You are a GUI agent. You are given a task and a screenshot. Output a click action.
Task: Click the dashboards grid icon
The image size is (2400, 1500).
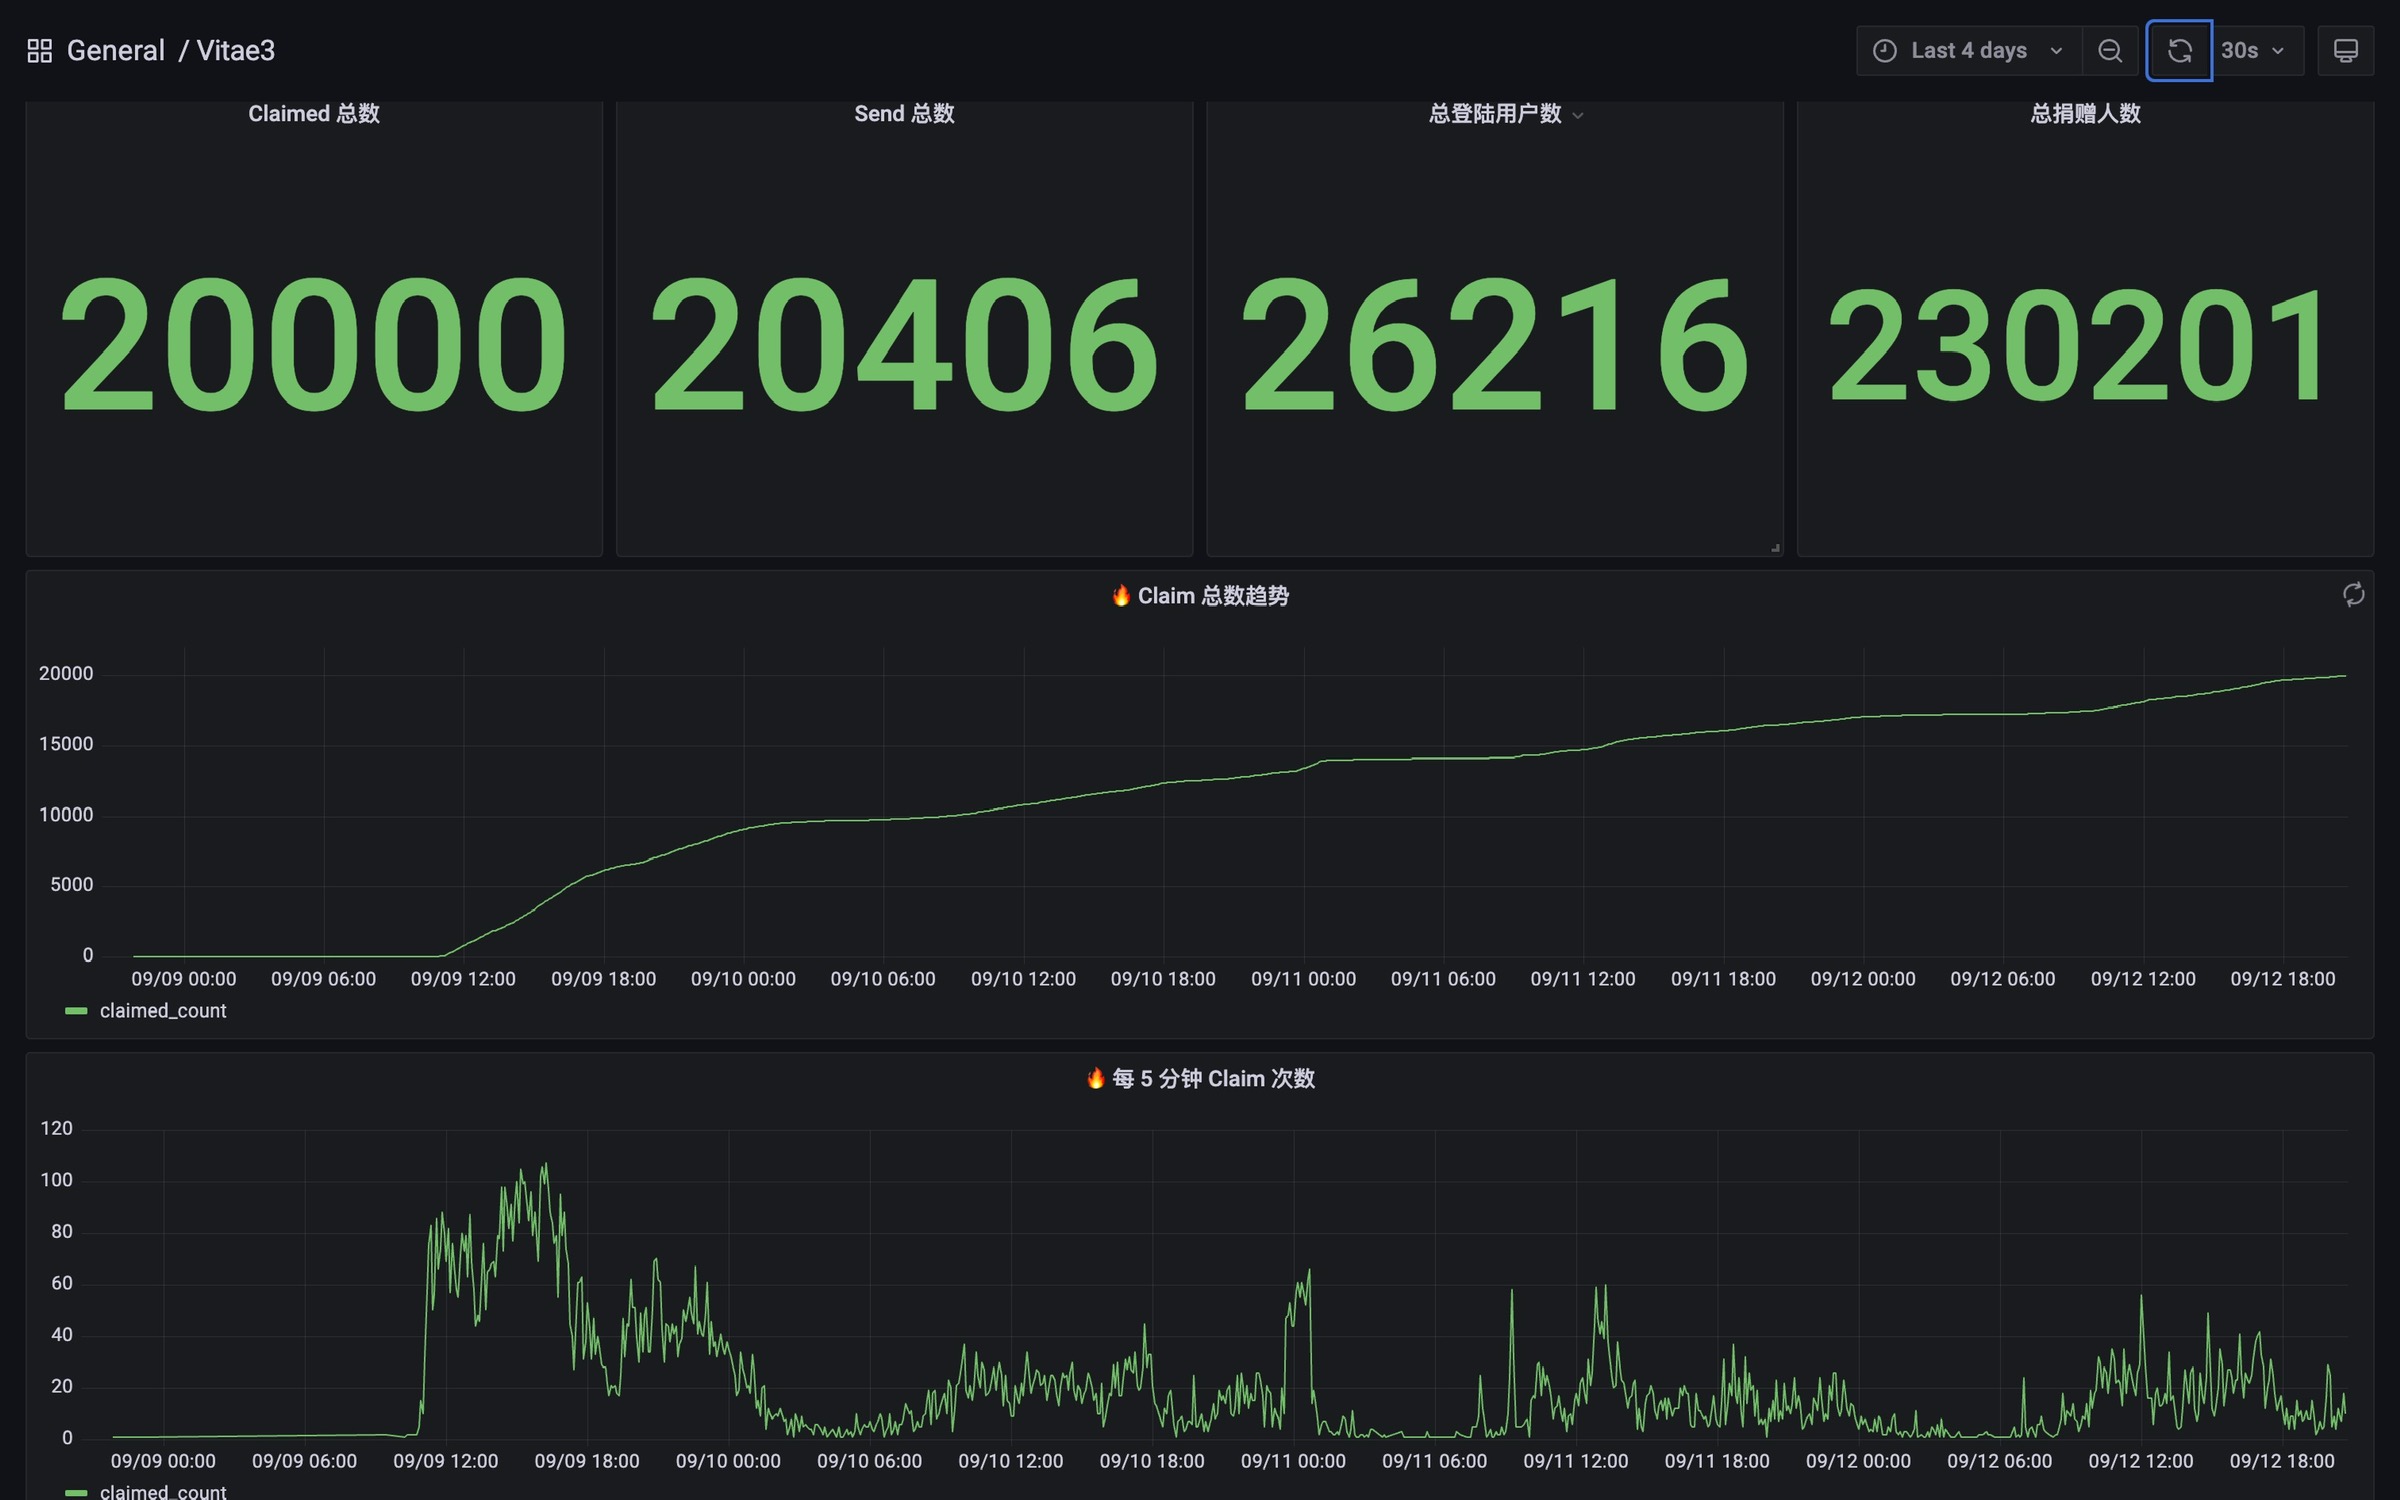tap(39, 51)
